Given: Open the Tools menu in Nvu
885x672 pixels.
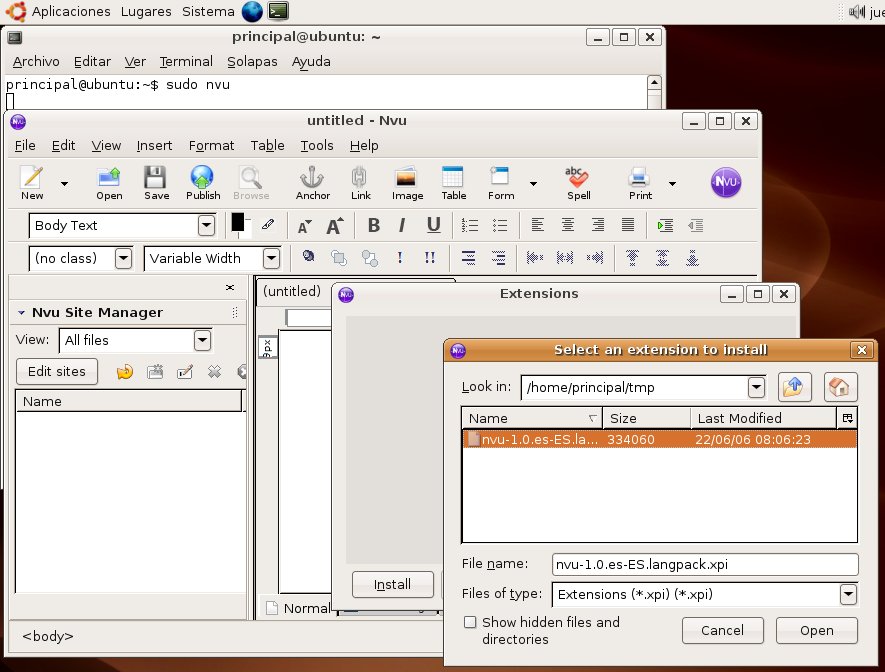Looking at the screenshot, I should (317, 145).
